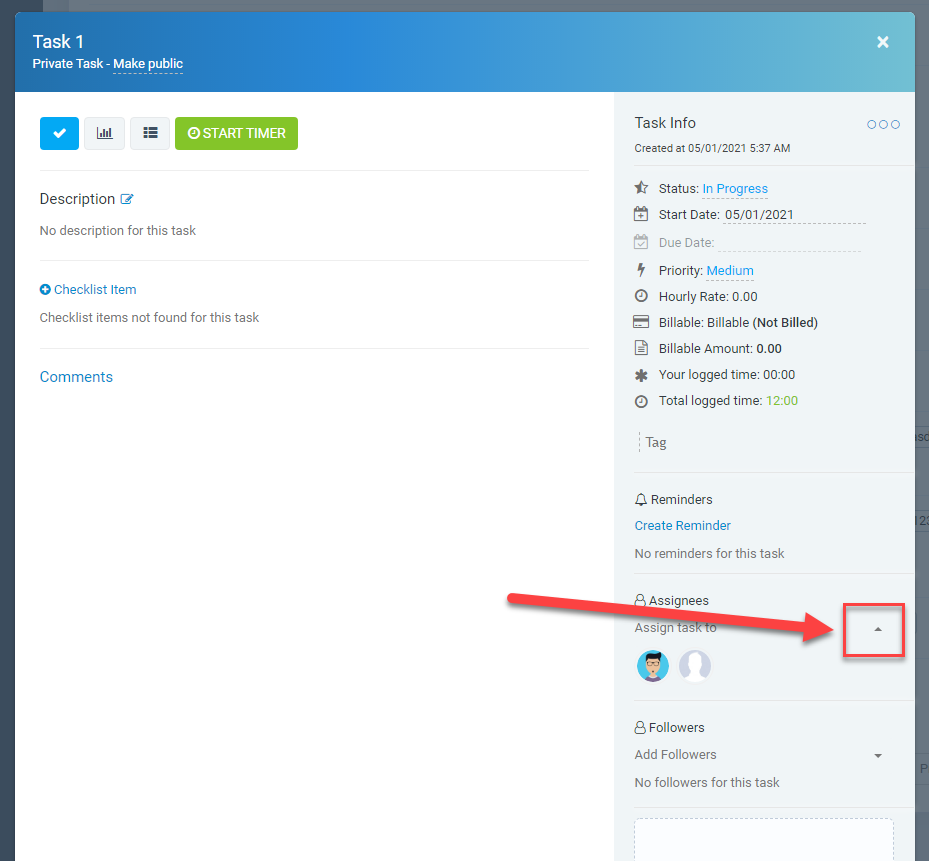Click the attachment drop zone box
Image resolution: width=929 pixels, height=861 pixels.
(764, 840)
